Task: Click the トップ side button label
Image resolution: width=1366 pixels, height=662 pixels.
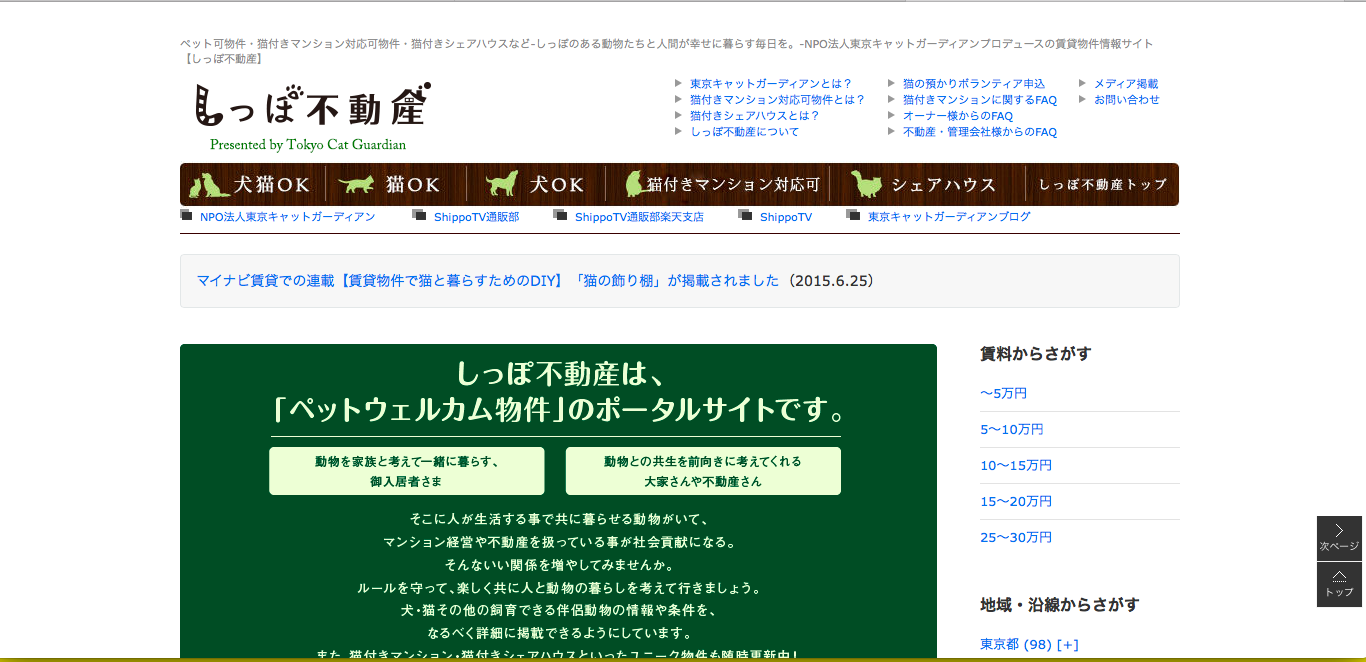Action: 1339,593
